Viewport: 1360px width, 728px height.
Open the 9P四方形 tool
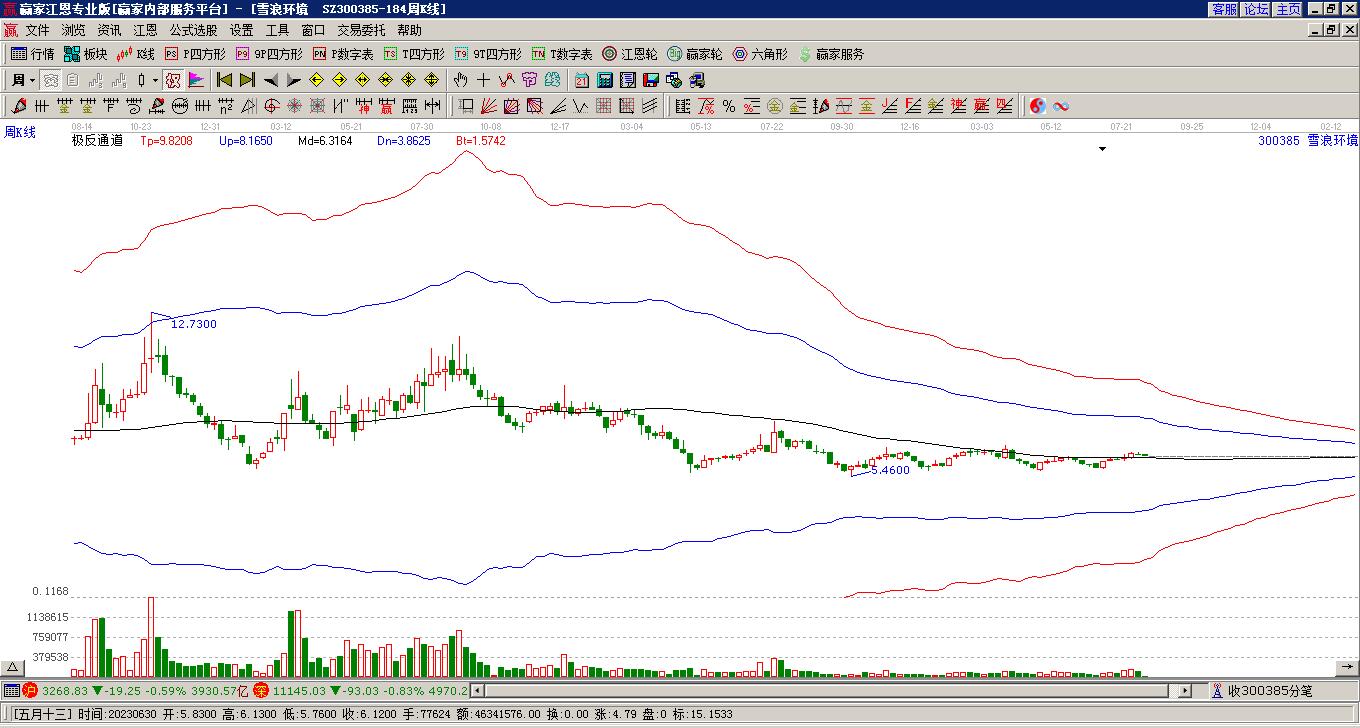268,54
